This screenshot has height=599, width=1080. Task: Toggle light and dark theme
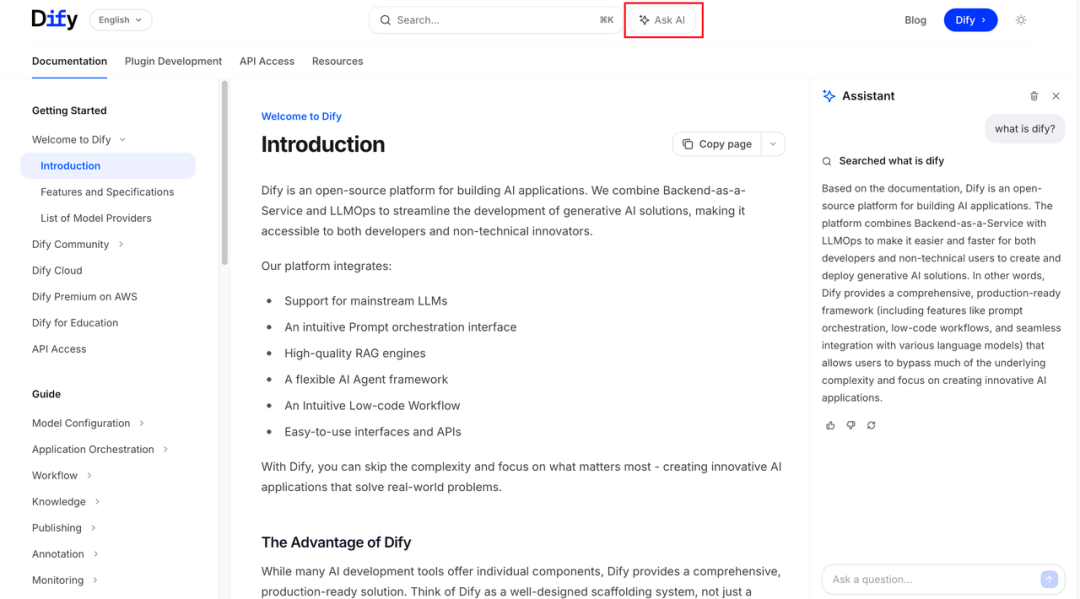pyautogui.click(x=1021, y=20)
